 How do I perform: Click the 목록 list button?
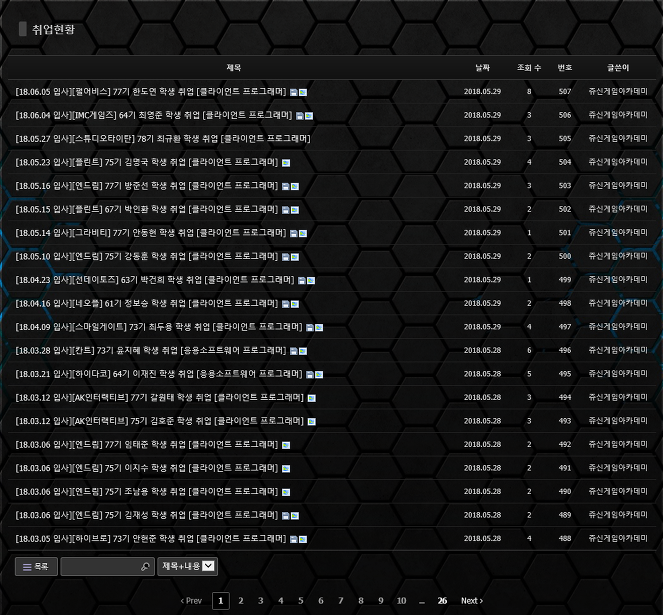click(36, 566)
